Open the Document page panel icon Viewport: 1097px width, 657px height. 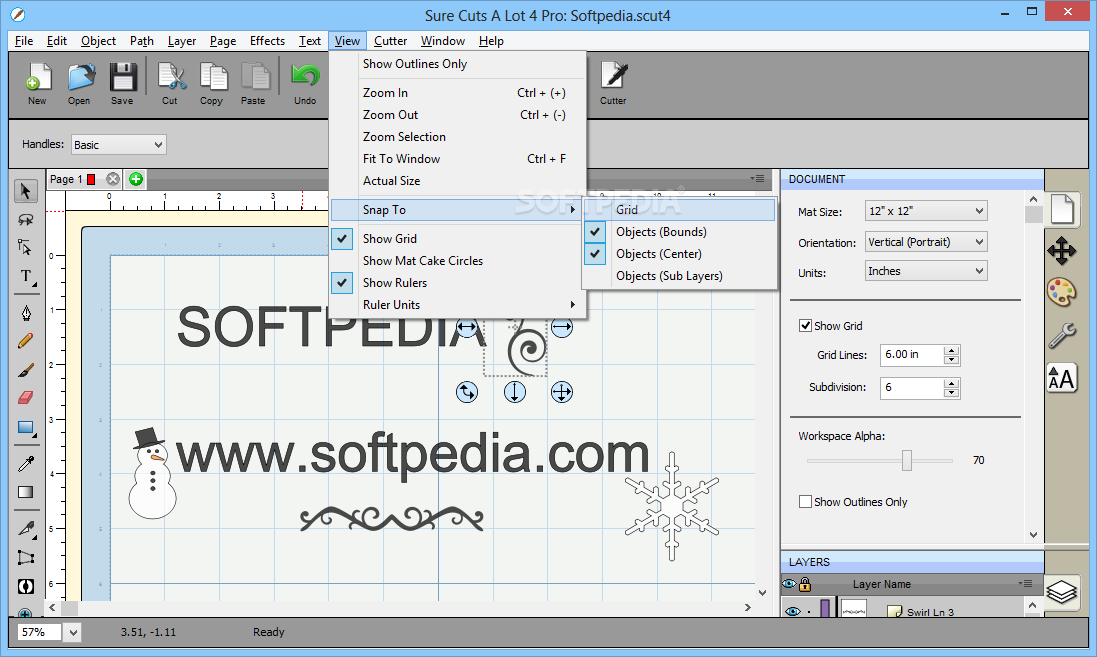coord(1061,209)
